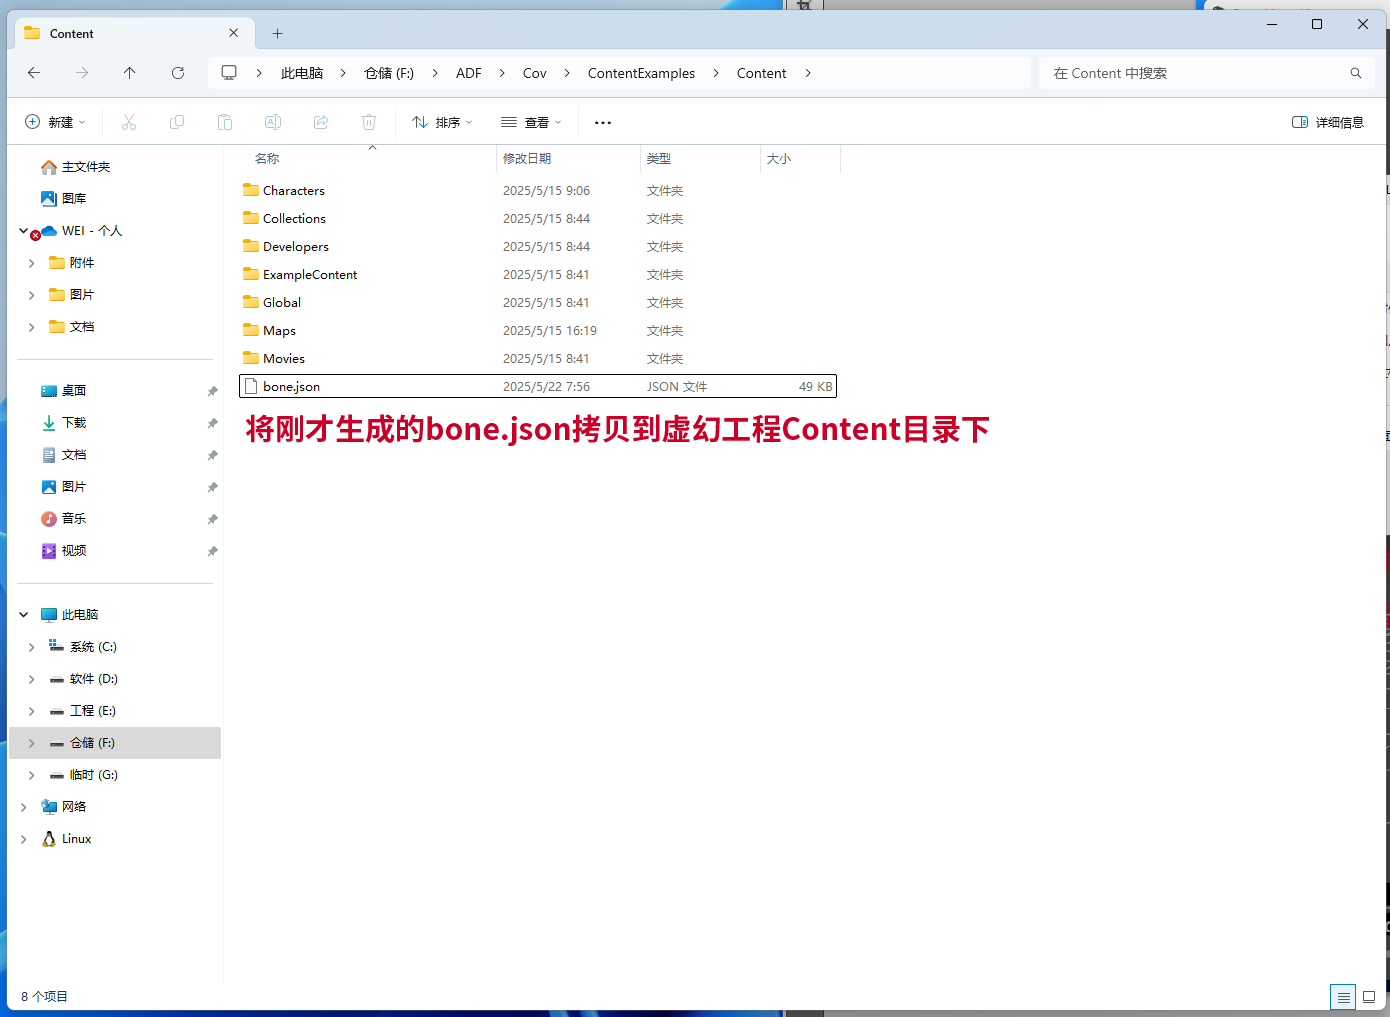Click the Copy icon in toolbar

coord(177,122)
